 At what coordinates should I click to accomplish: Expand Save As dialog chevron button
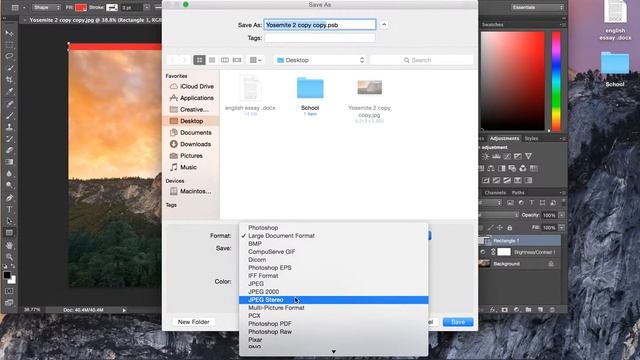pyautogui.click(x=384, y=24)
